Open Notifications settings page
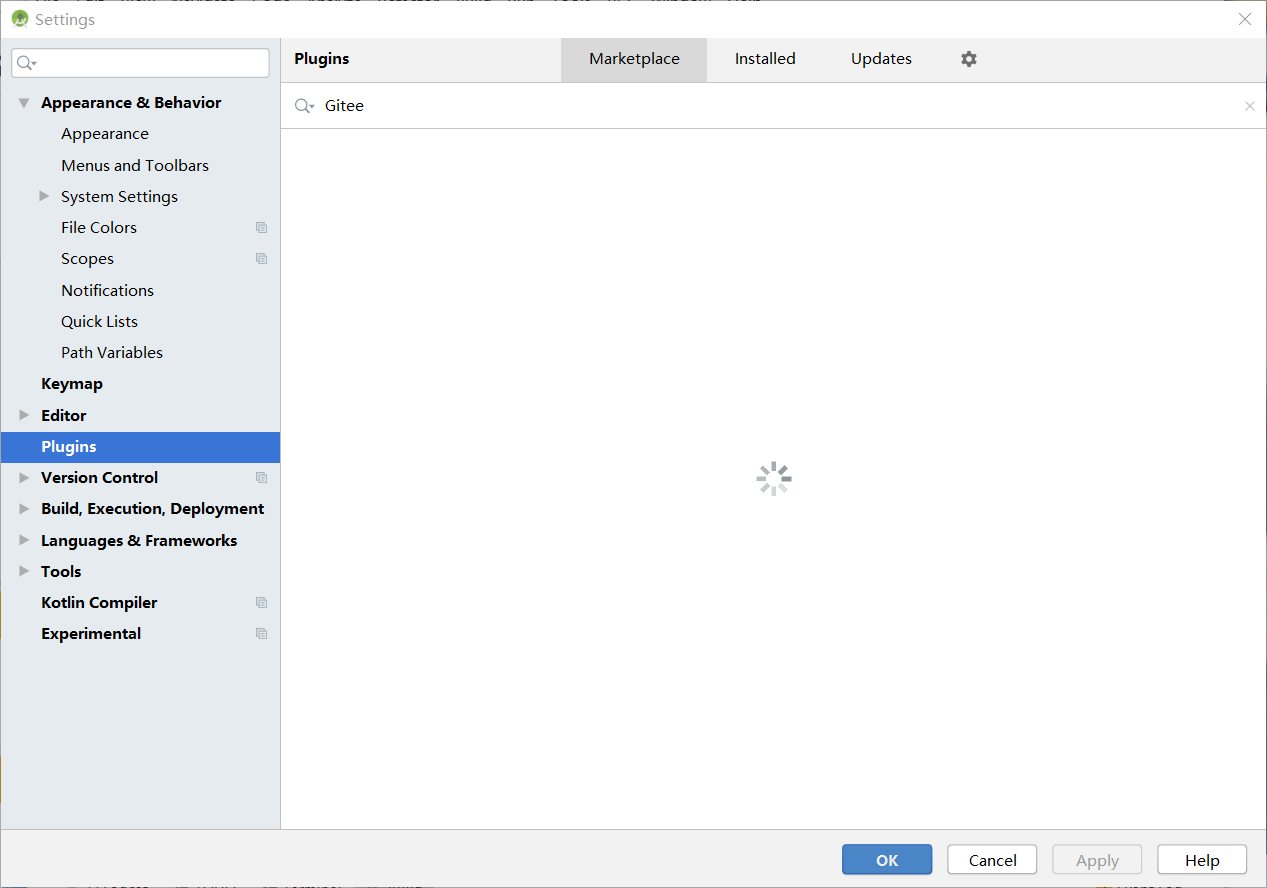1267x888 pixels. 107,290
